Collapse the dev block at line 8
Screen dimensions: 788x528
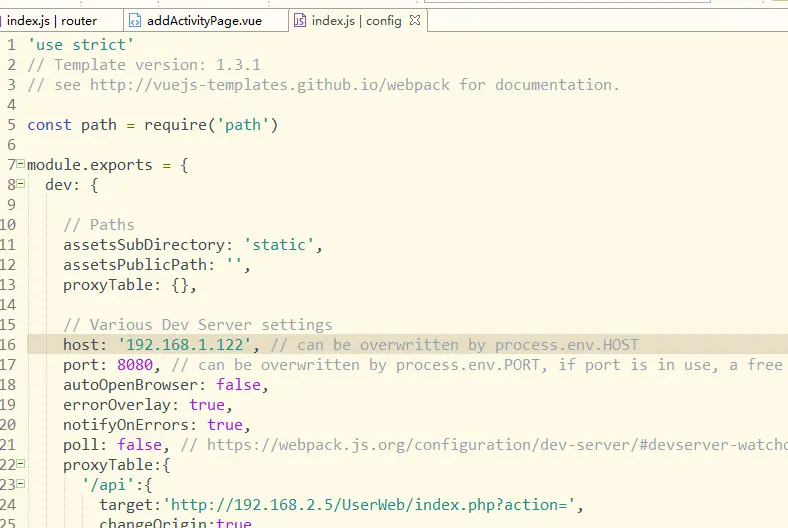click(x=21, y=184)
